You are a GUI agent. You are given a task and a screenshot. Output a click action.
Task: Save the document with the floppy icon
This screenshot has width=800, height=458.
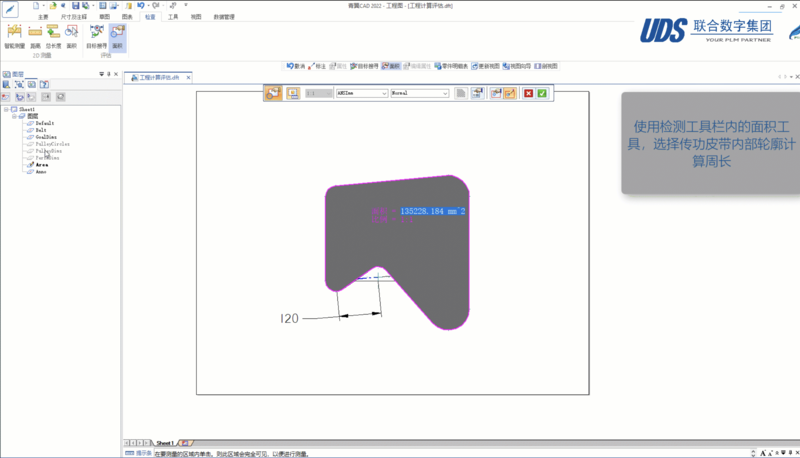tap(76, 6)
